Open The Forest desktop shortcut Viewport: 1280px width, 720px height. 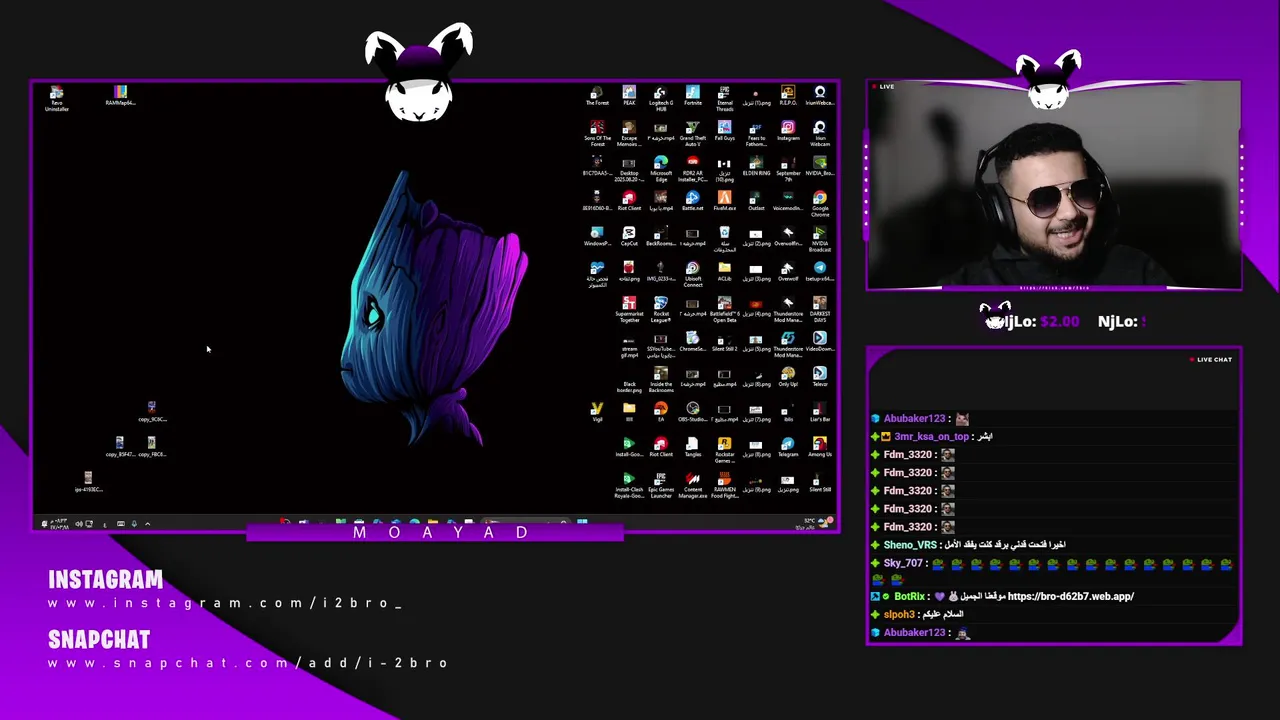click(x=597, y=97)
